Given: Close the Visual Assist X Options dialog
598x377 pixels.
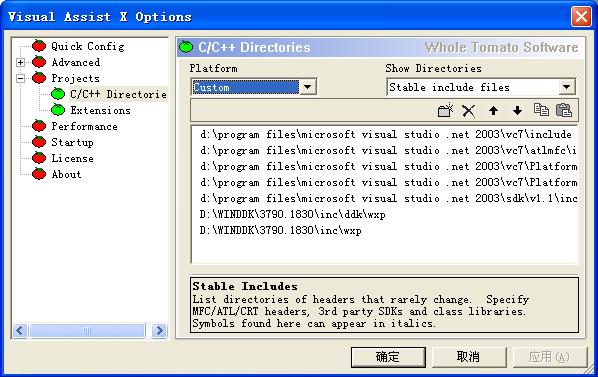Looking at the screenshot, I should point(581,16).
